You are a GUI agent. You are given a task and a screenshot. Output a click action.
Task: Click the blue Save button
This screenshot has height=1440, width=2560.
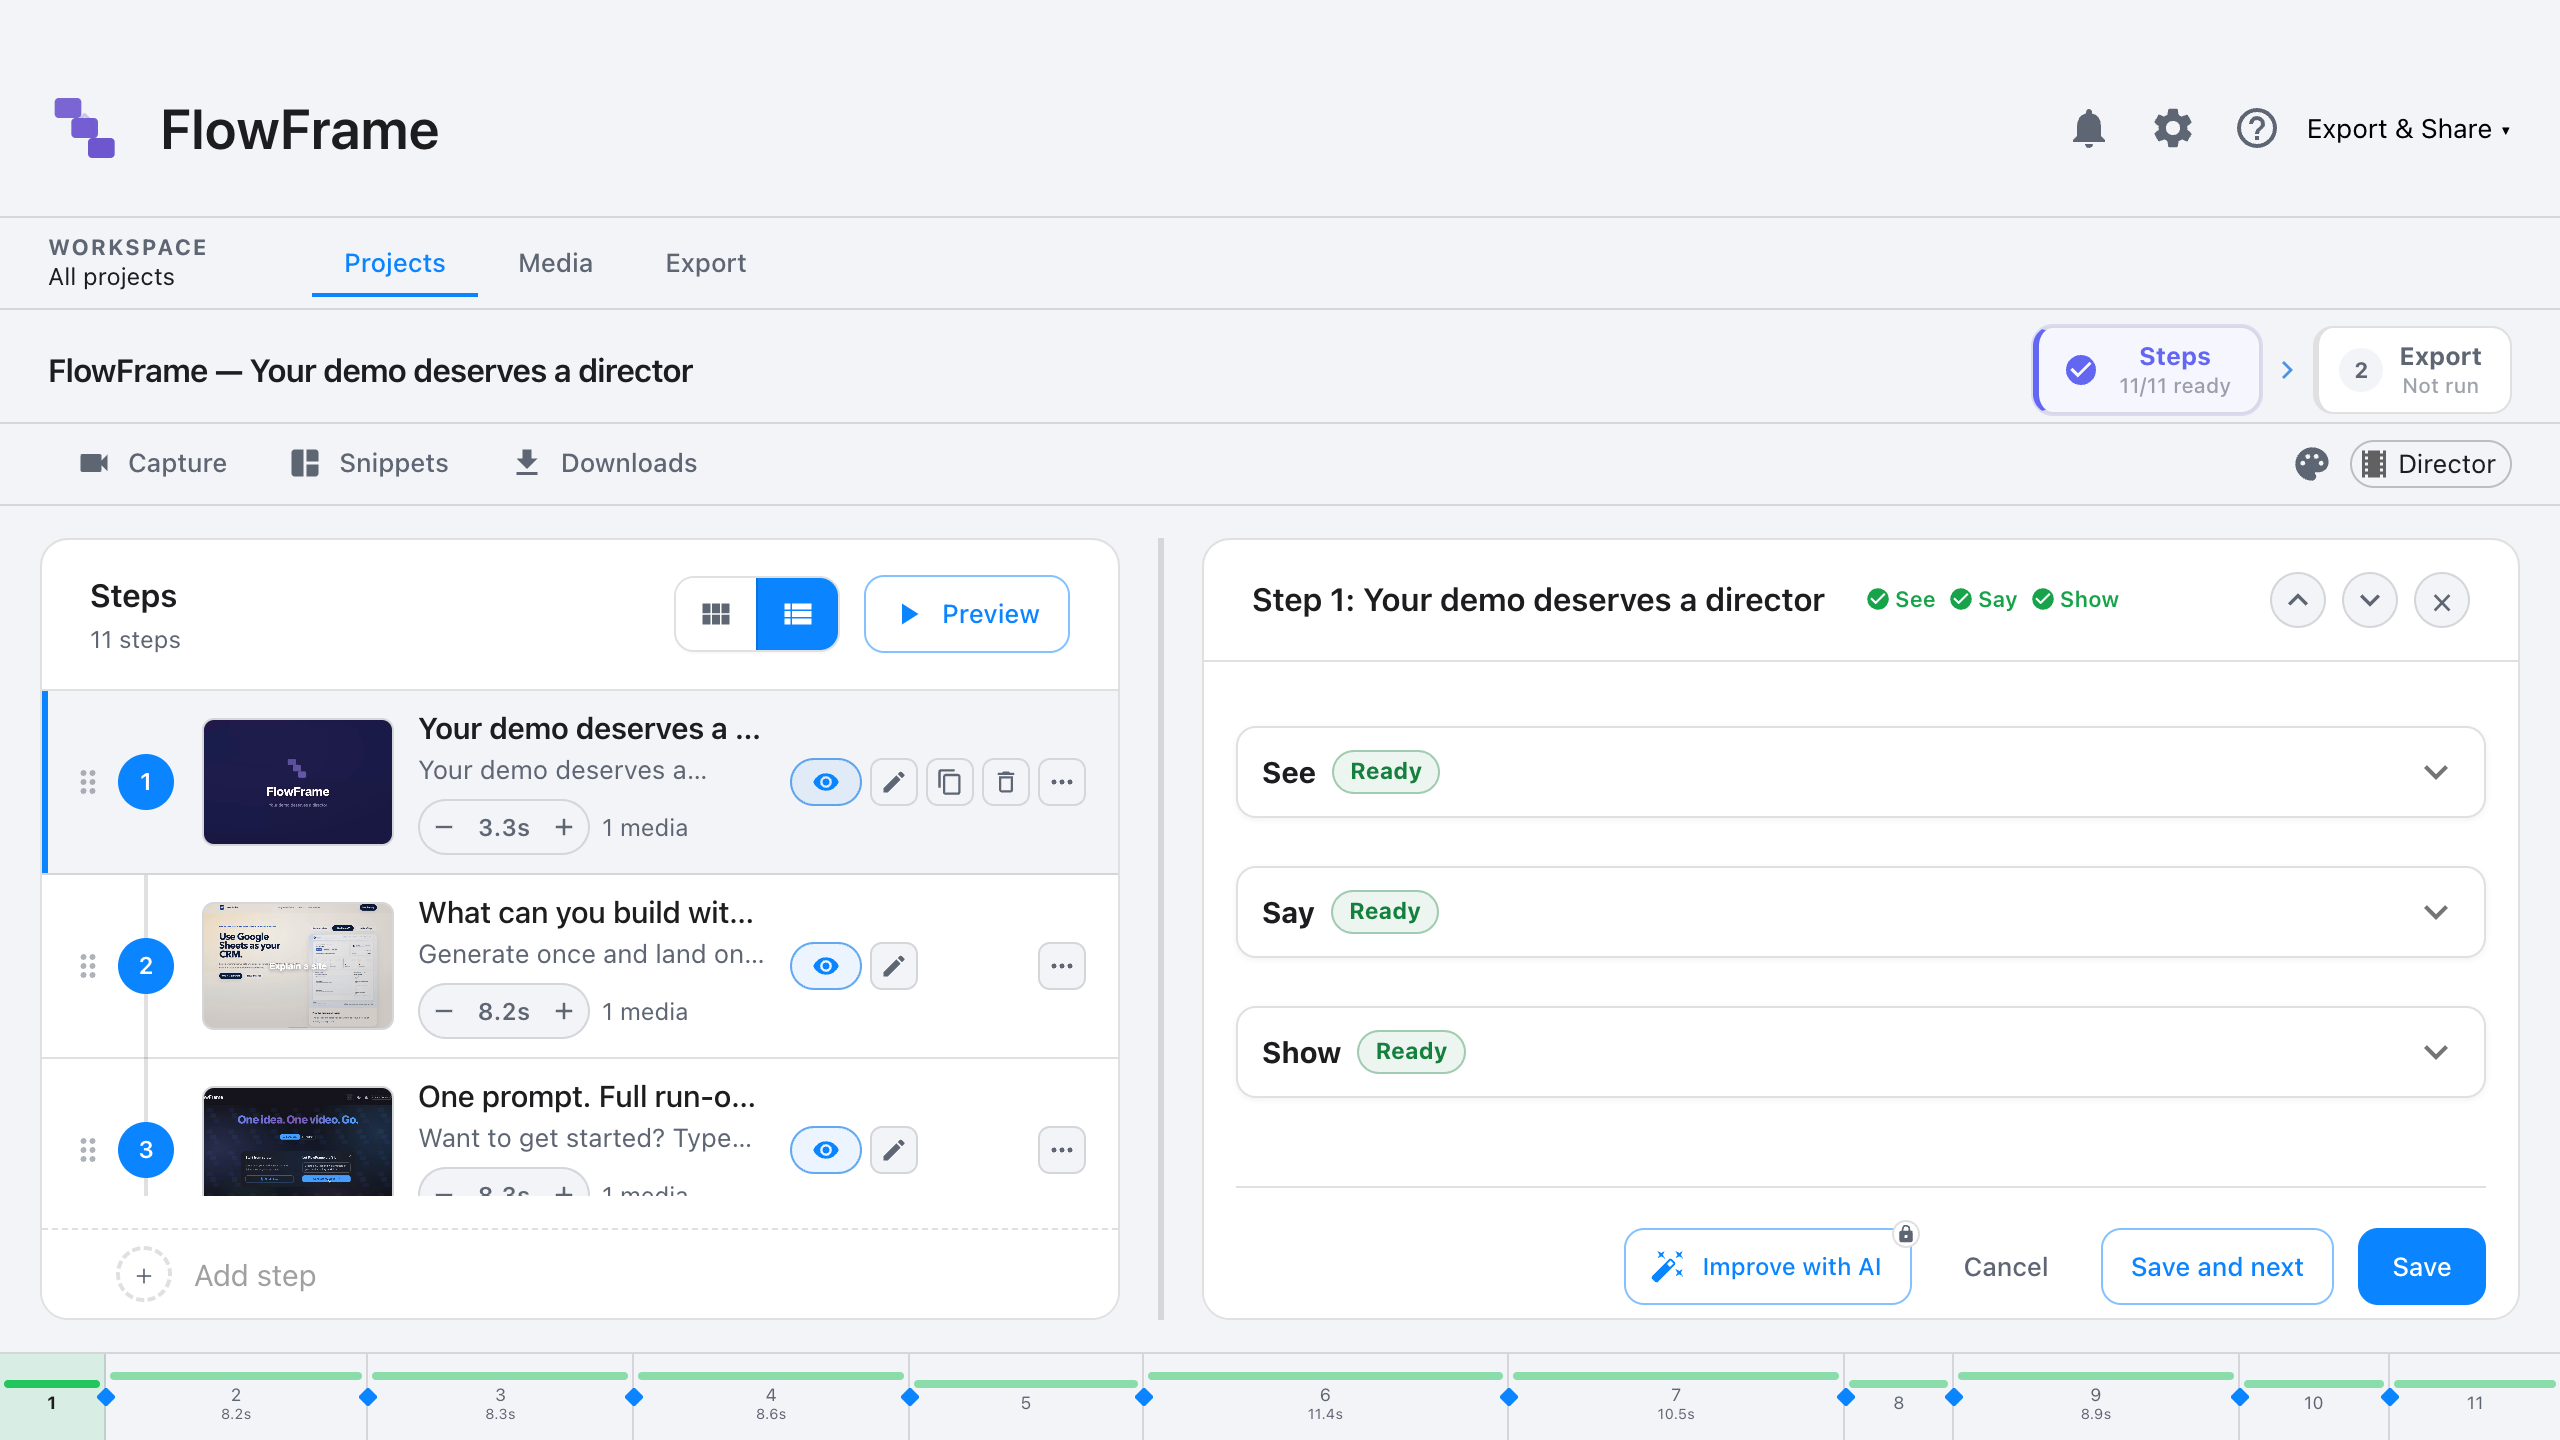coord(2422,1267)
